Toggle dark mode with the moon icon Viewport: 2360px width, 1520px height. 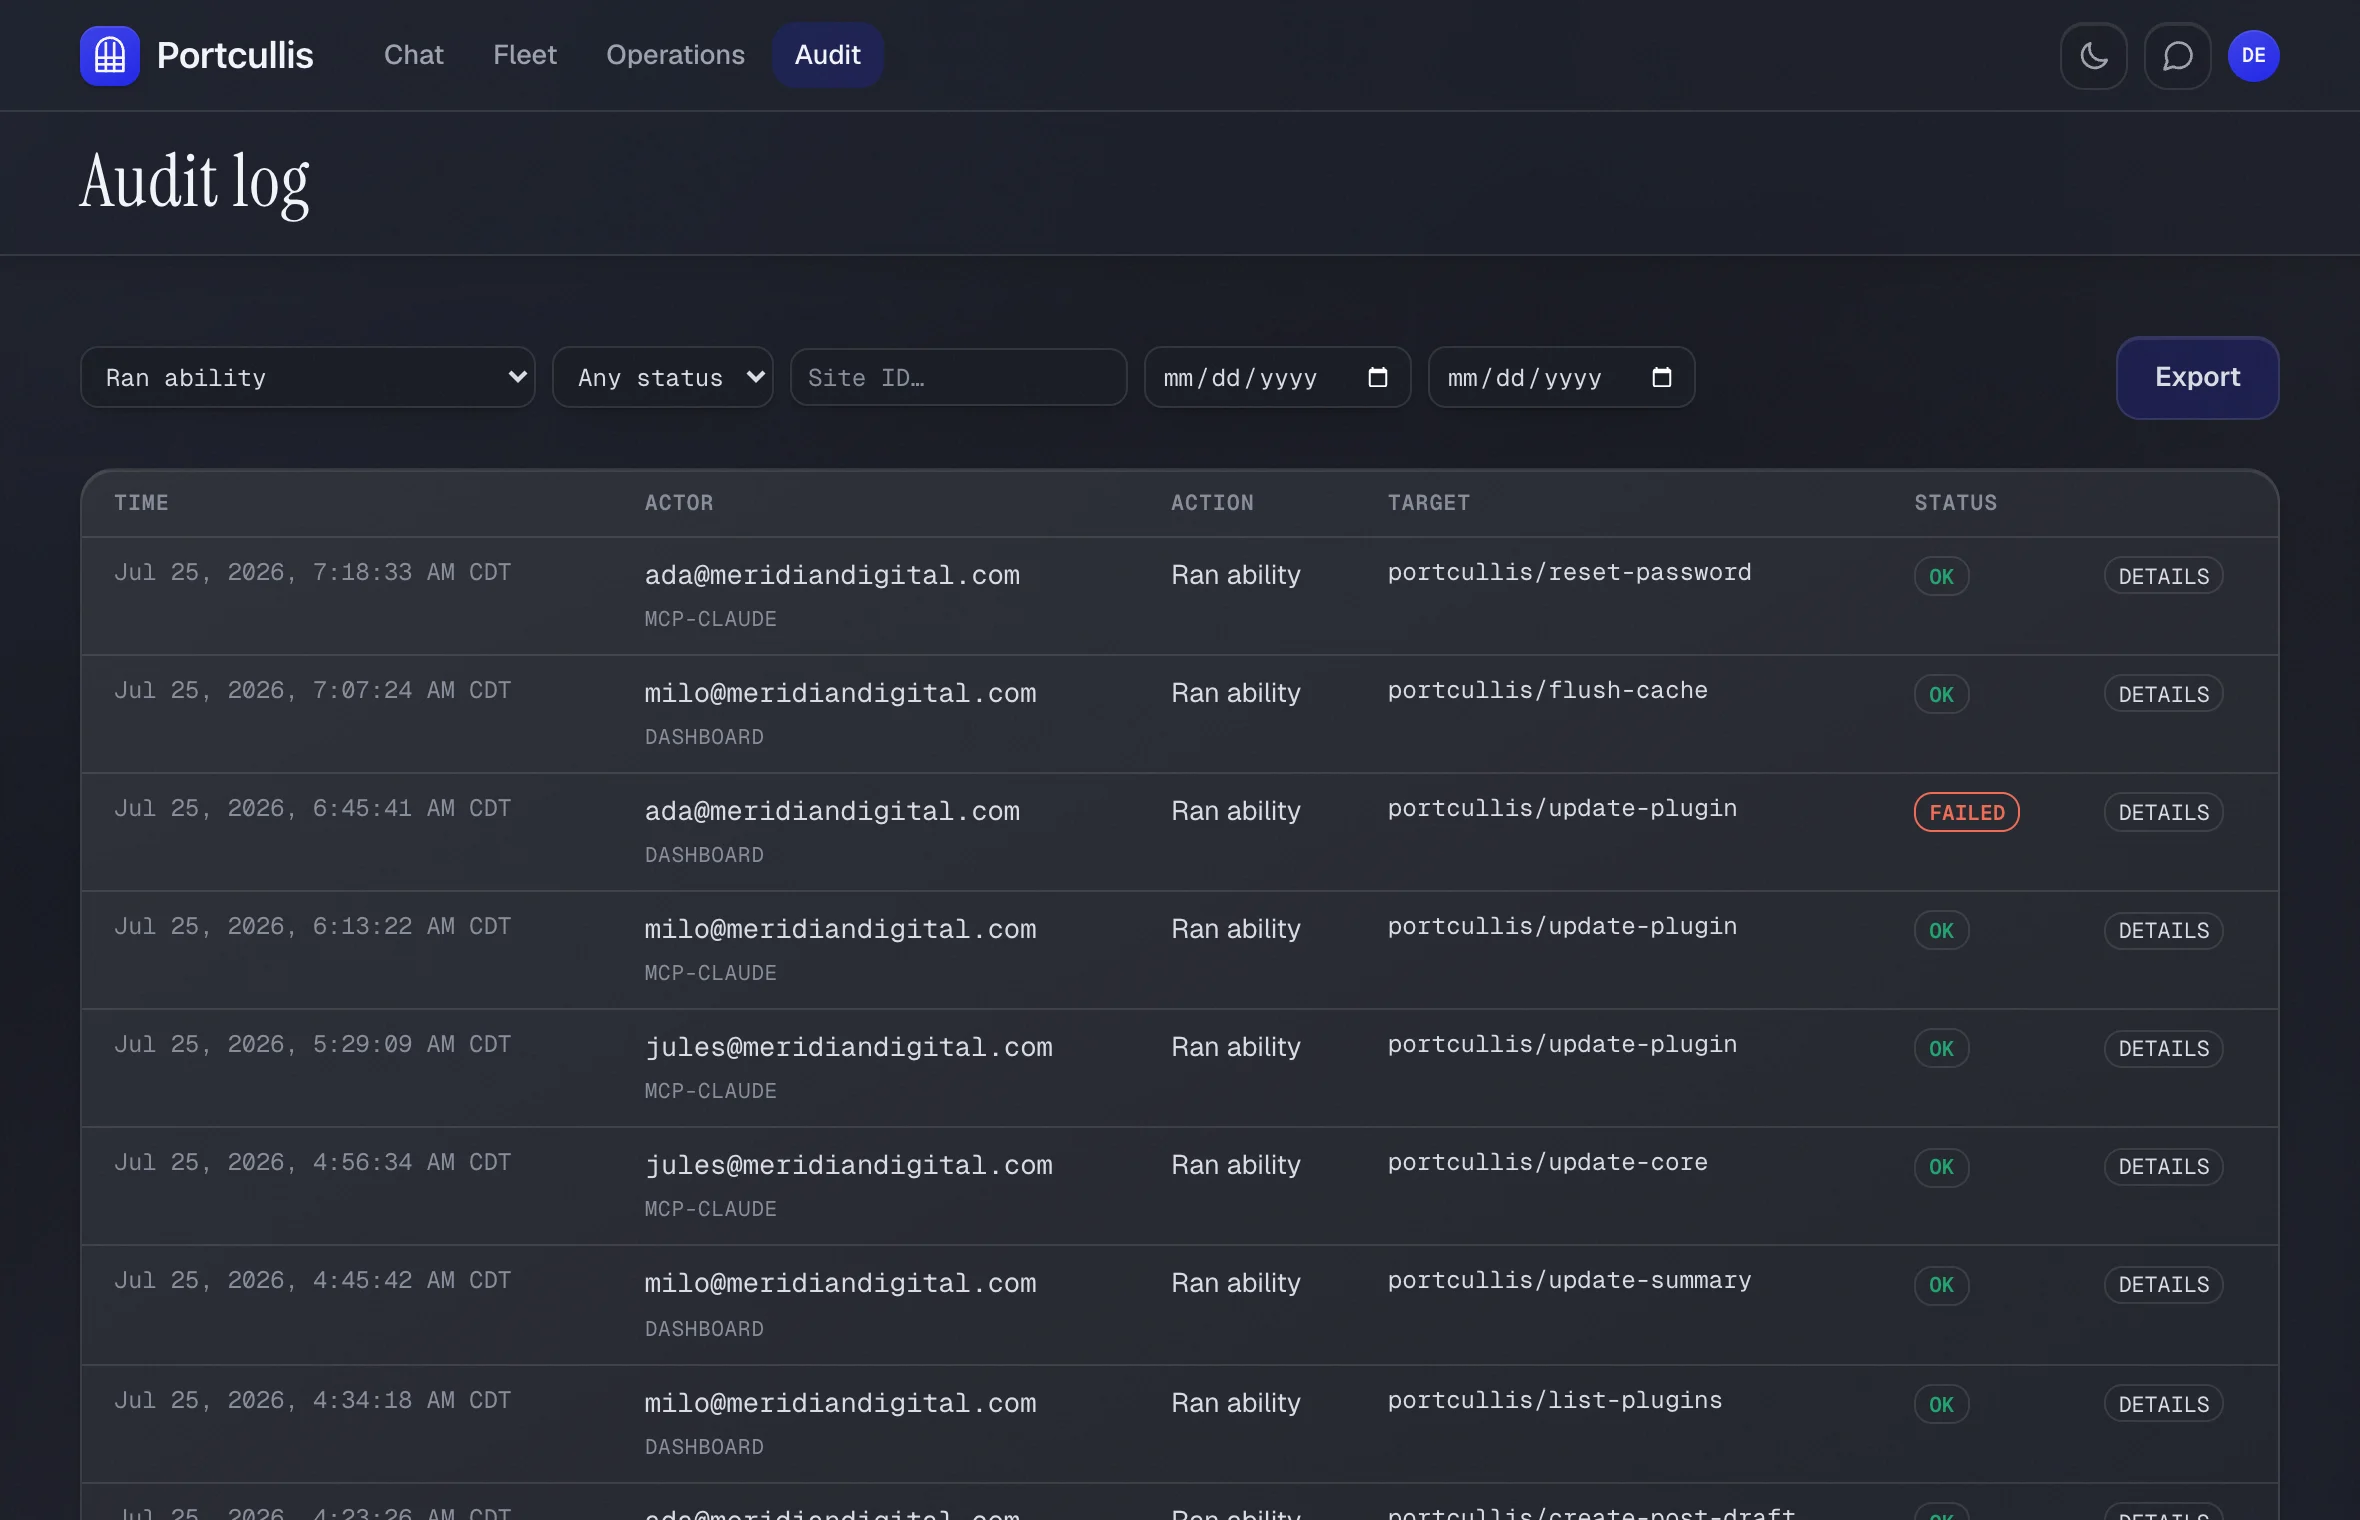point(2093,56)
